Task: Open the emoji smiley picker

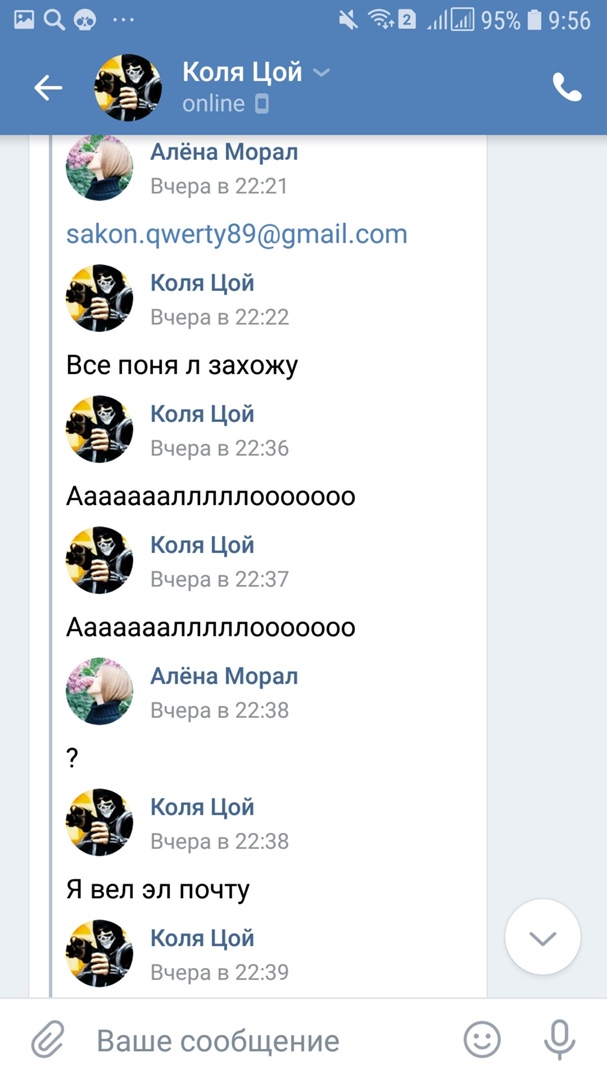Action: tap(482, 1040)
